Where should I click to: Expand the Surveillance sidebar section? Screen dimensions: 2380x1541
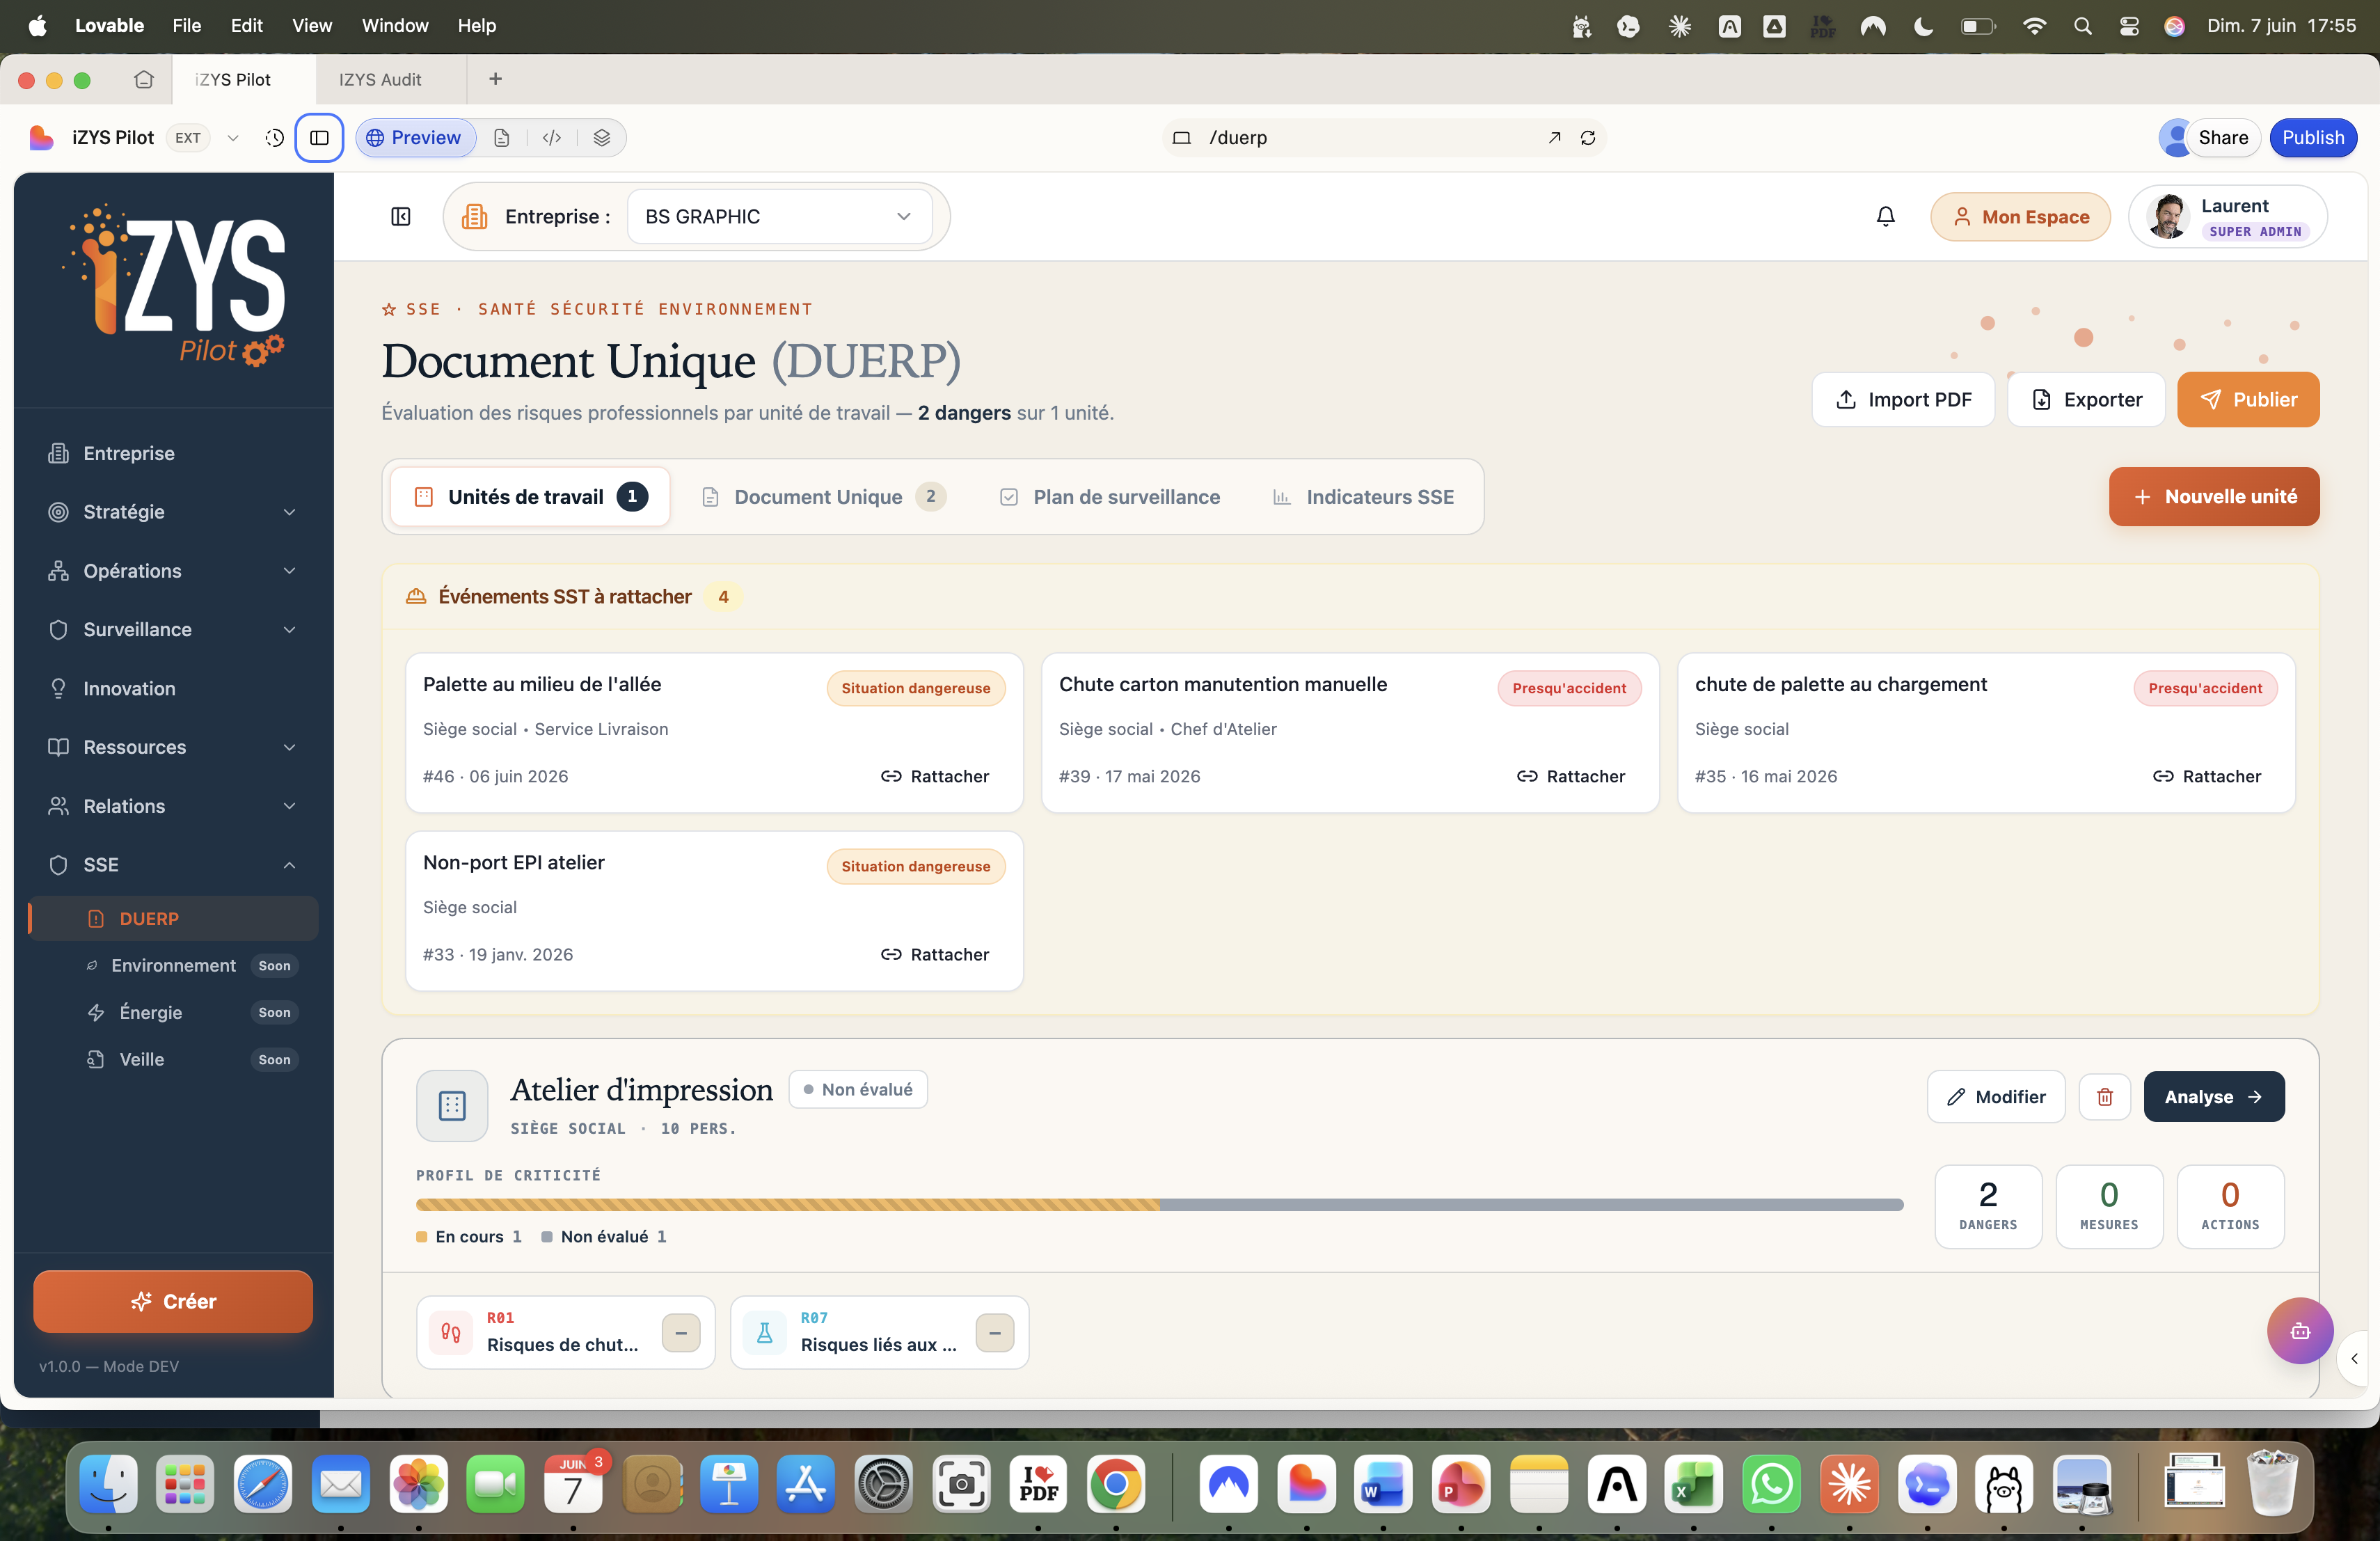pos(174,630)
